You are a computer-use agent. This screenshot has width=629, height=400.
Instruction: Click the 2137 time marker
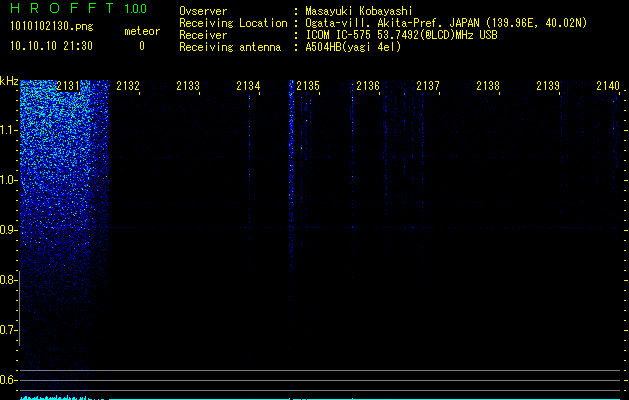(x=428, y=86)
